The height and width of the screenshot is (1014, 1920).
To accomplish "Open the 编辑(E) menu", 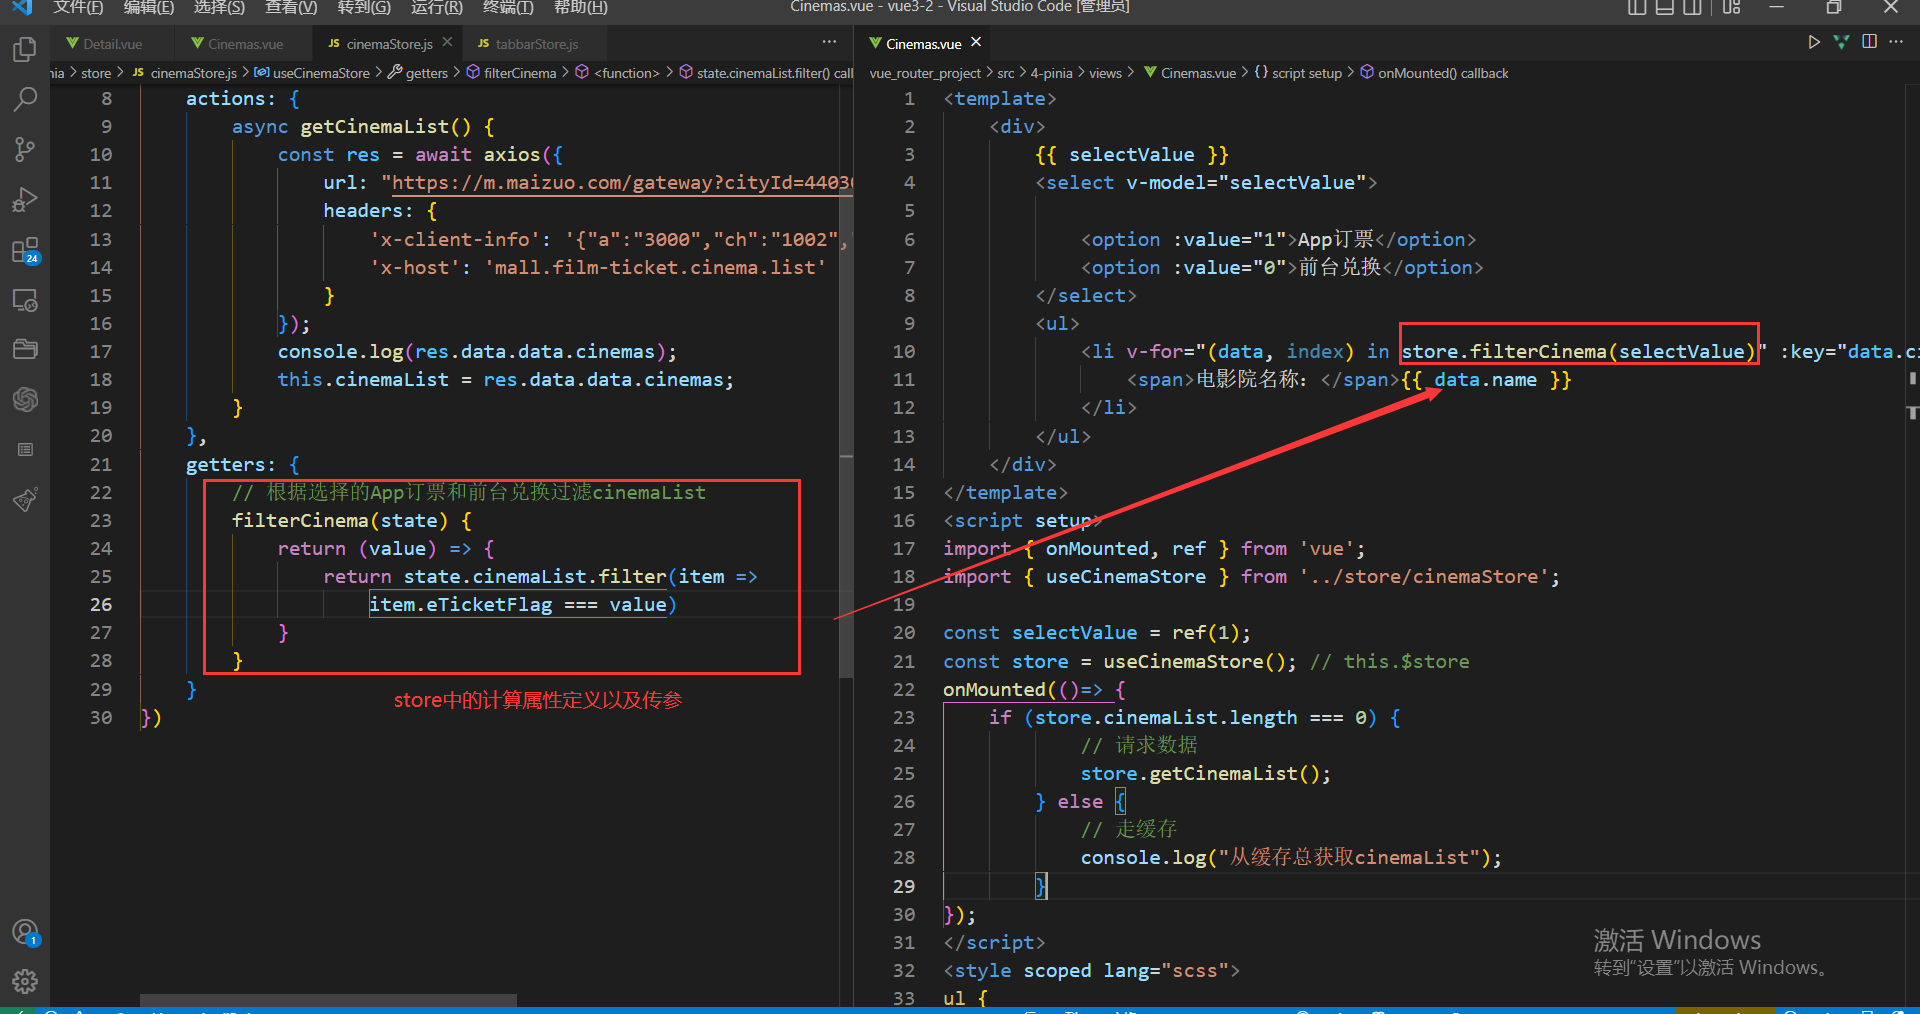I will tap(149, 7).
